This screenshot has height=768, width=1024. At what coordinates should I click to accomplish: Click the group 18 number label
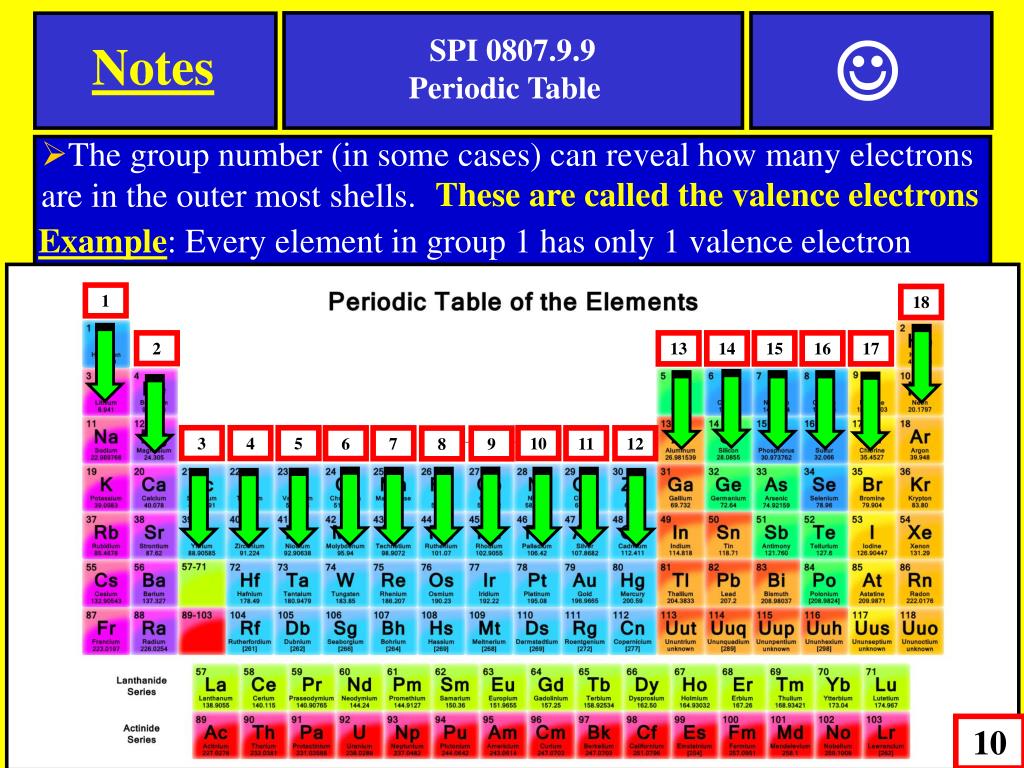click(x=921, y=302)
